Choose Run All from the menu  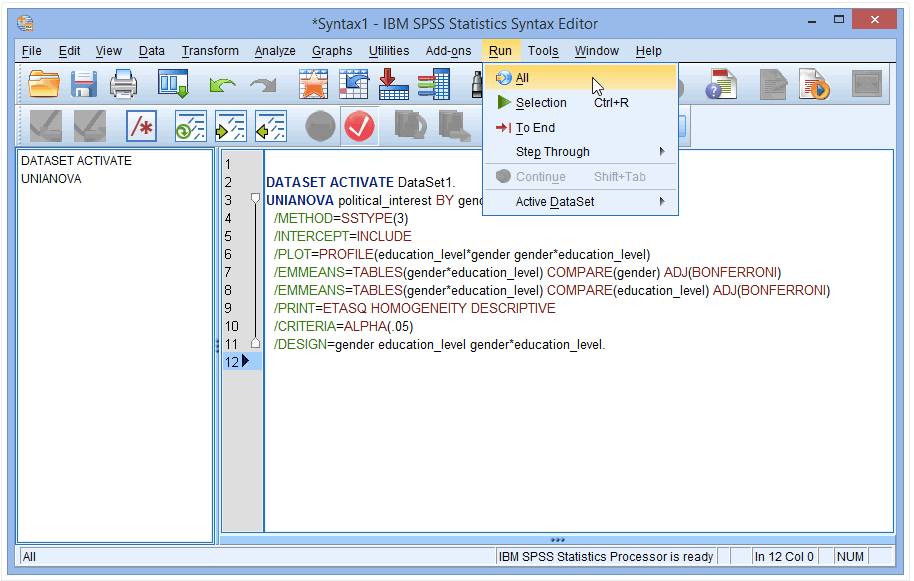pos(581,78)
